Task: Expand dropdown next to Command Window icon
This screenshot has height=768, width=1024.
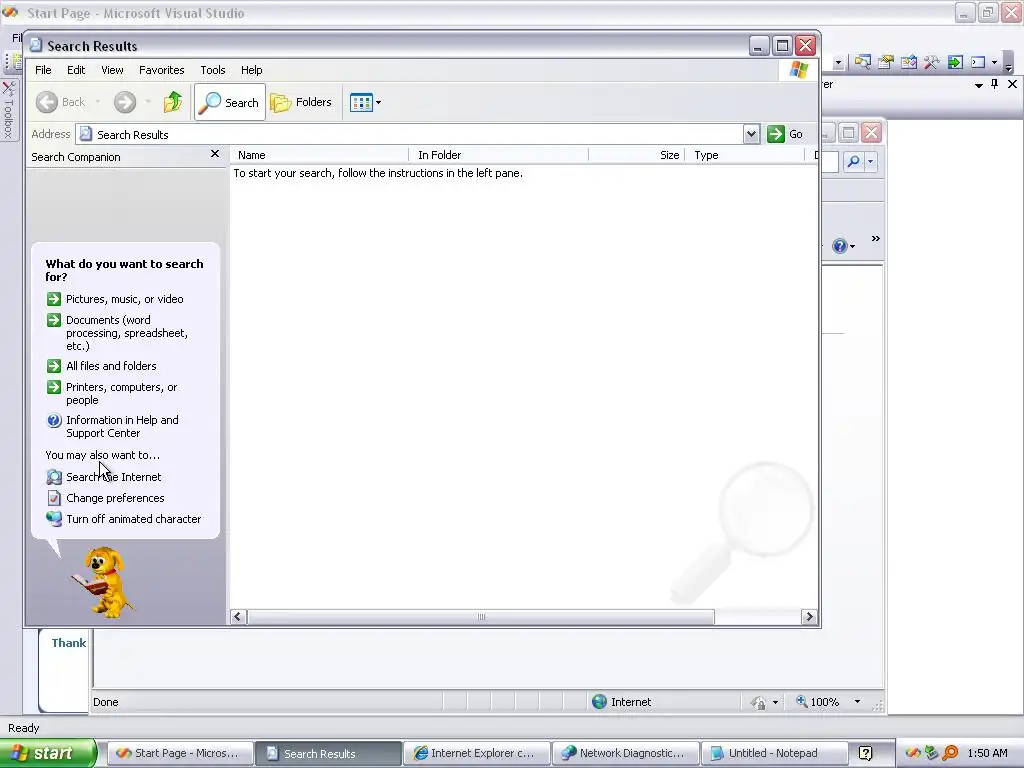Action: click(x=995, y=63)
